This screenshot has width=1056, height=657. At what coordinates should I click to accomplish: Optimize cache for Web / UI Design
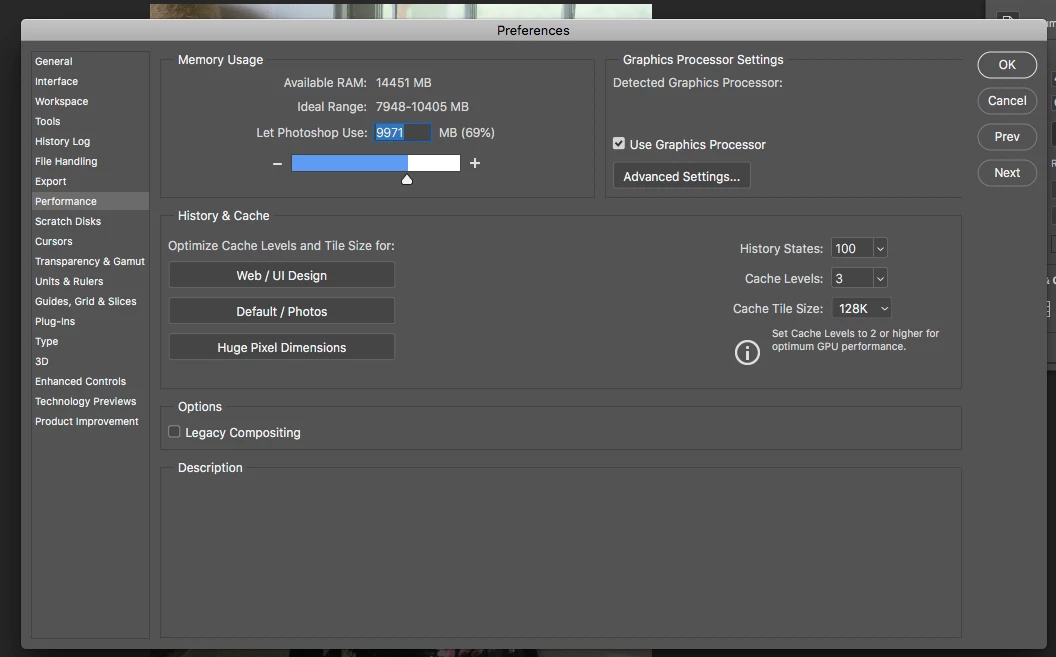pyautogui.click(x=282, y=275)
